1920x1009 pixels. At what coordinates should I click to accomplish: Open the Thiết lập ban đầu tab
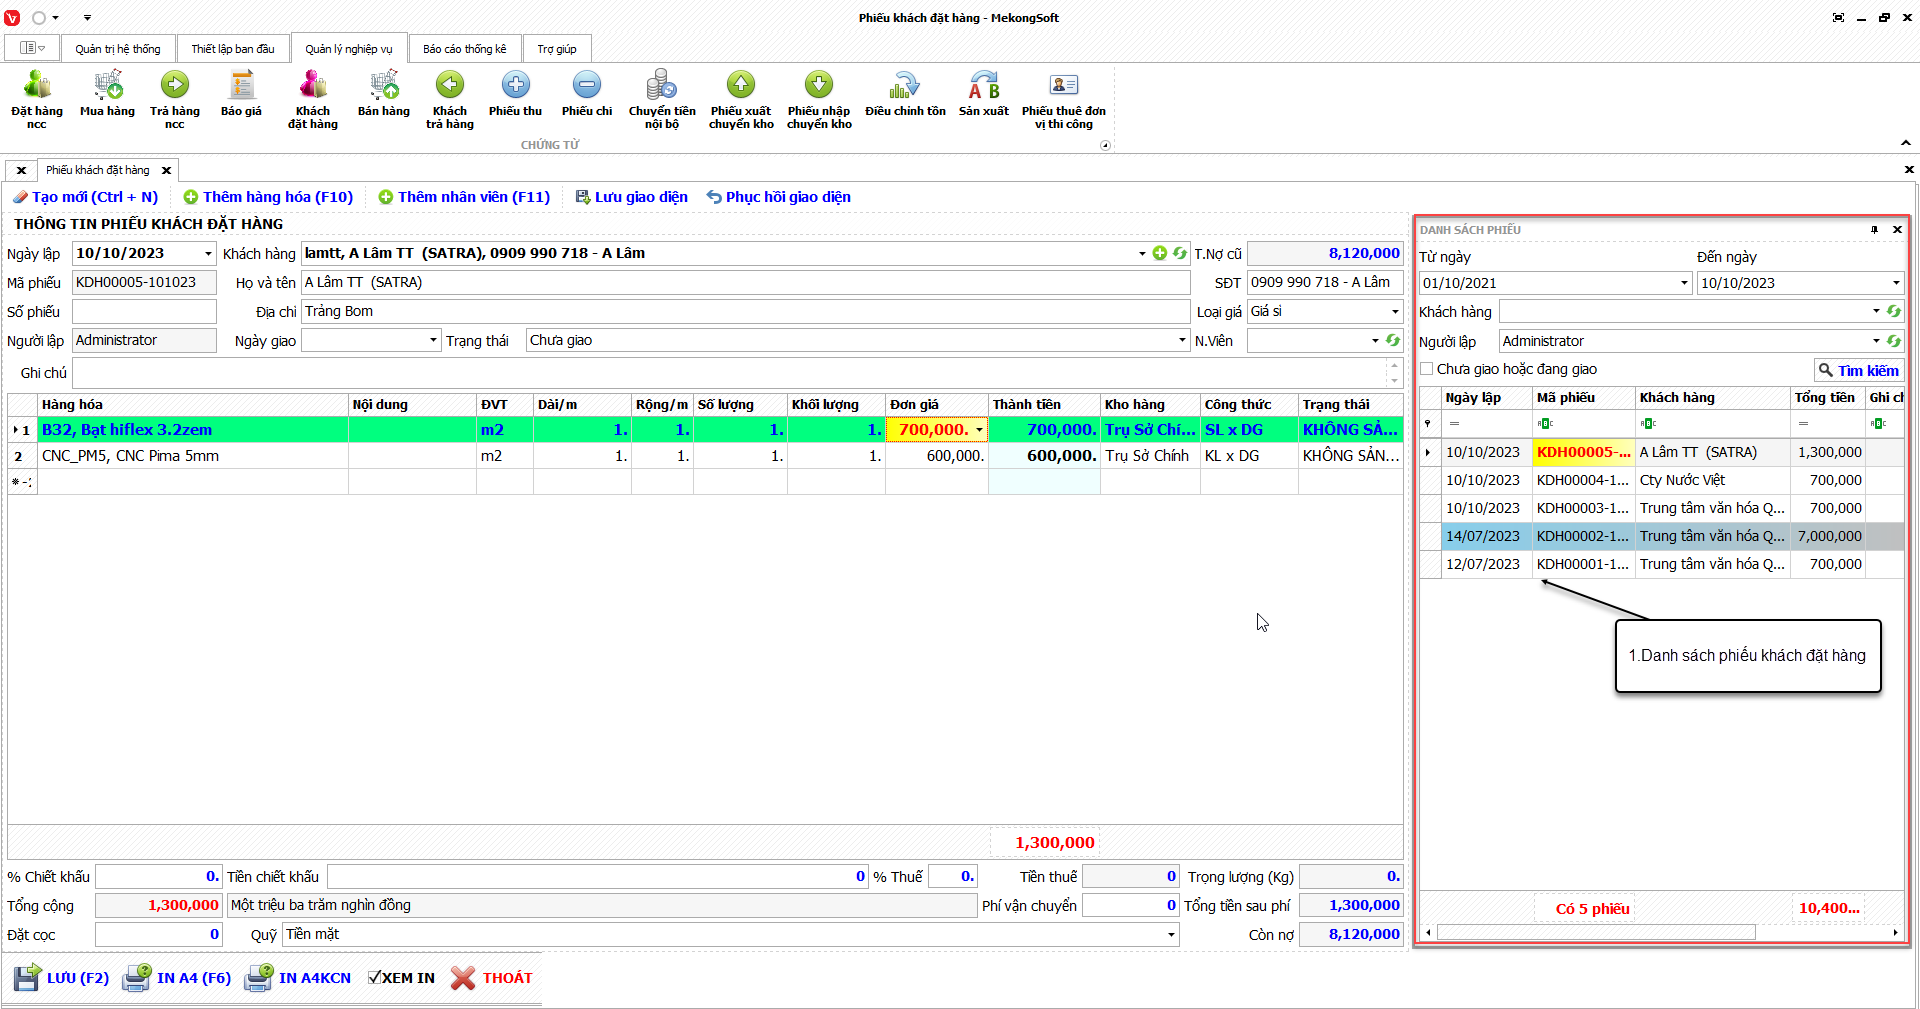click(x=233, y=49)
